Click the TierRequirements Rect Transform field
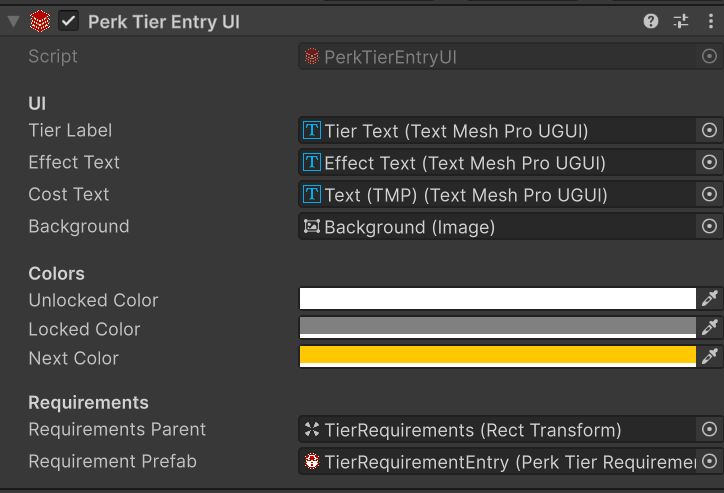The width and height of the screenshot is (724, 493). coord(497,430)
